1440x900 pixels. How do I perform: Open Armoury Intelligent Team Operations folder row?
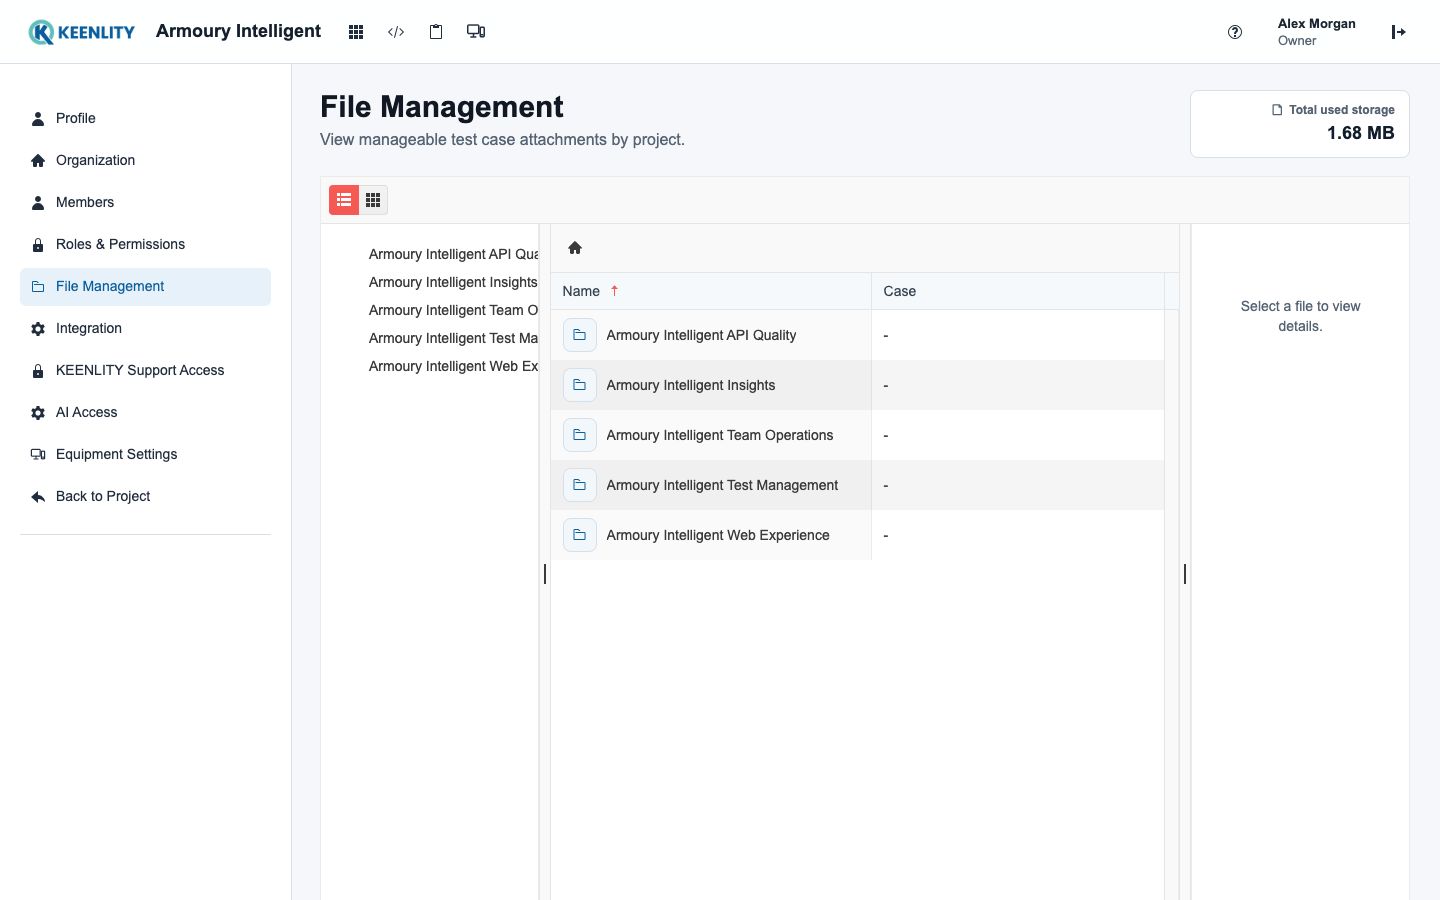(x=857, y=435)
